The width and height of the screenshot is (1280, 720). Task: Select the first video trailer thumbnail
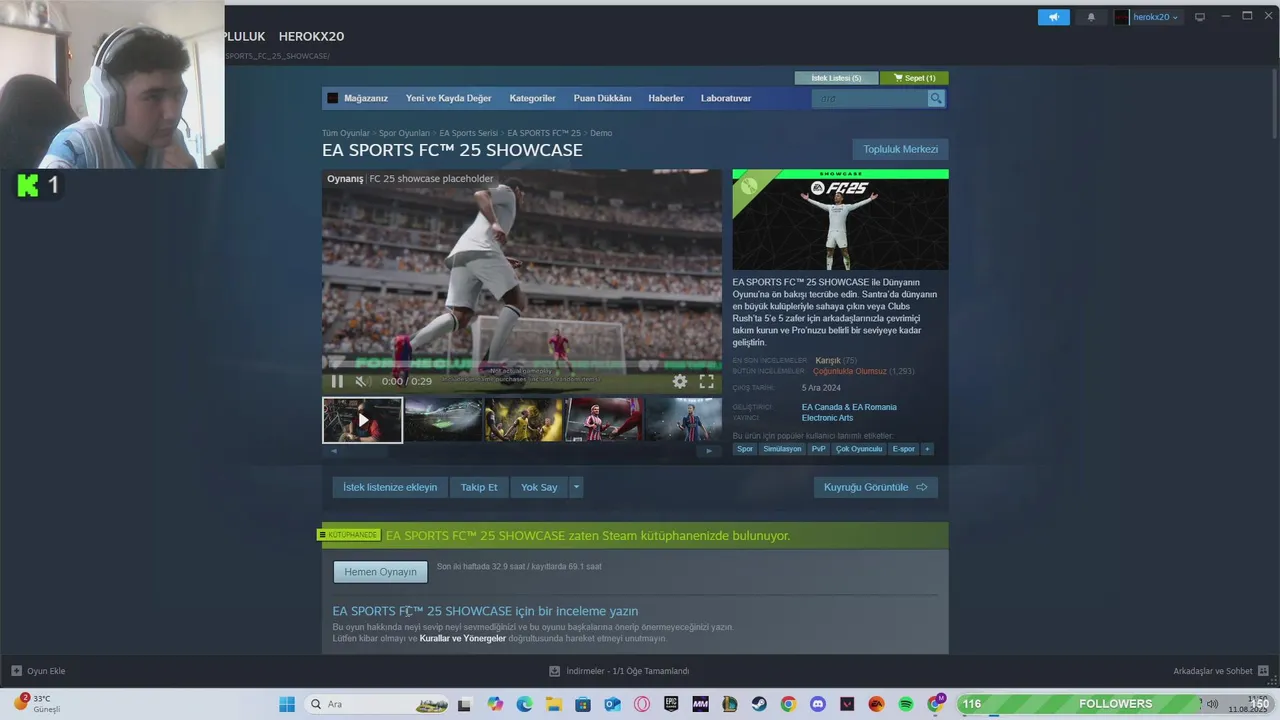pos(362,420)
